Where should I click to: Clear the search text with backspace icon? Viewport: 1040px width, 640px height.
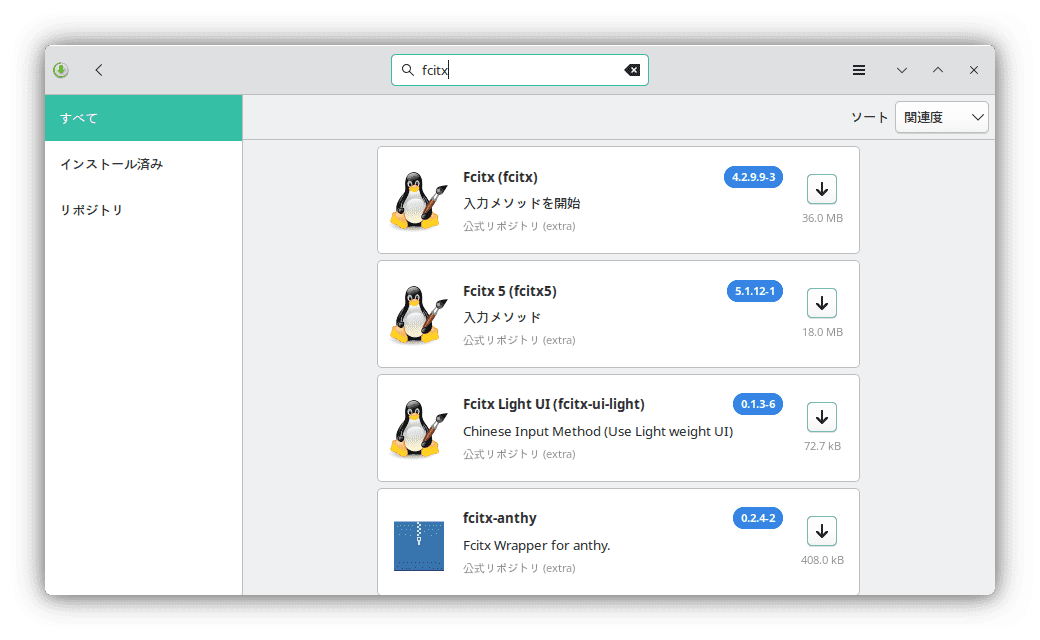(x=632, y=70)
